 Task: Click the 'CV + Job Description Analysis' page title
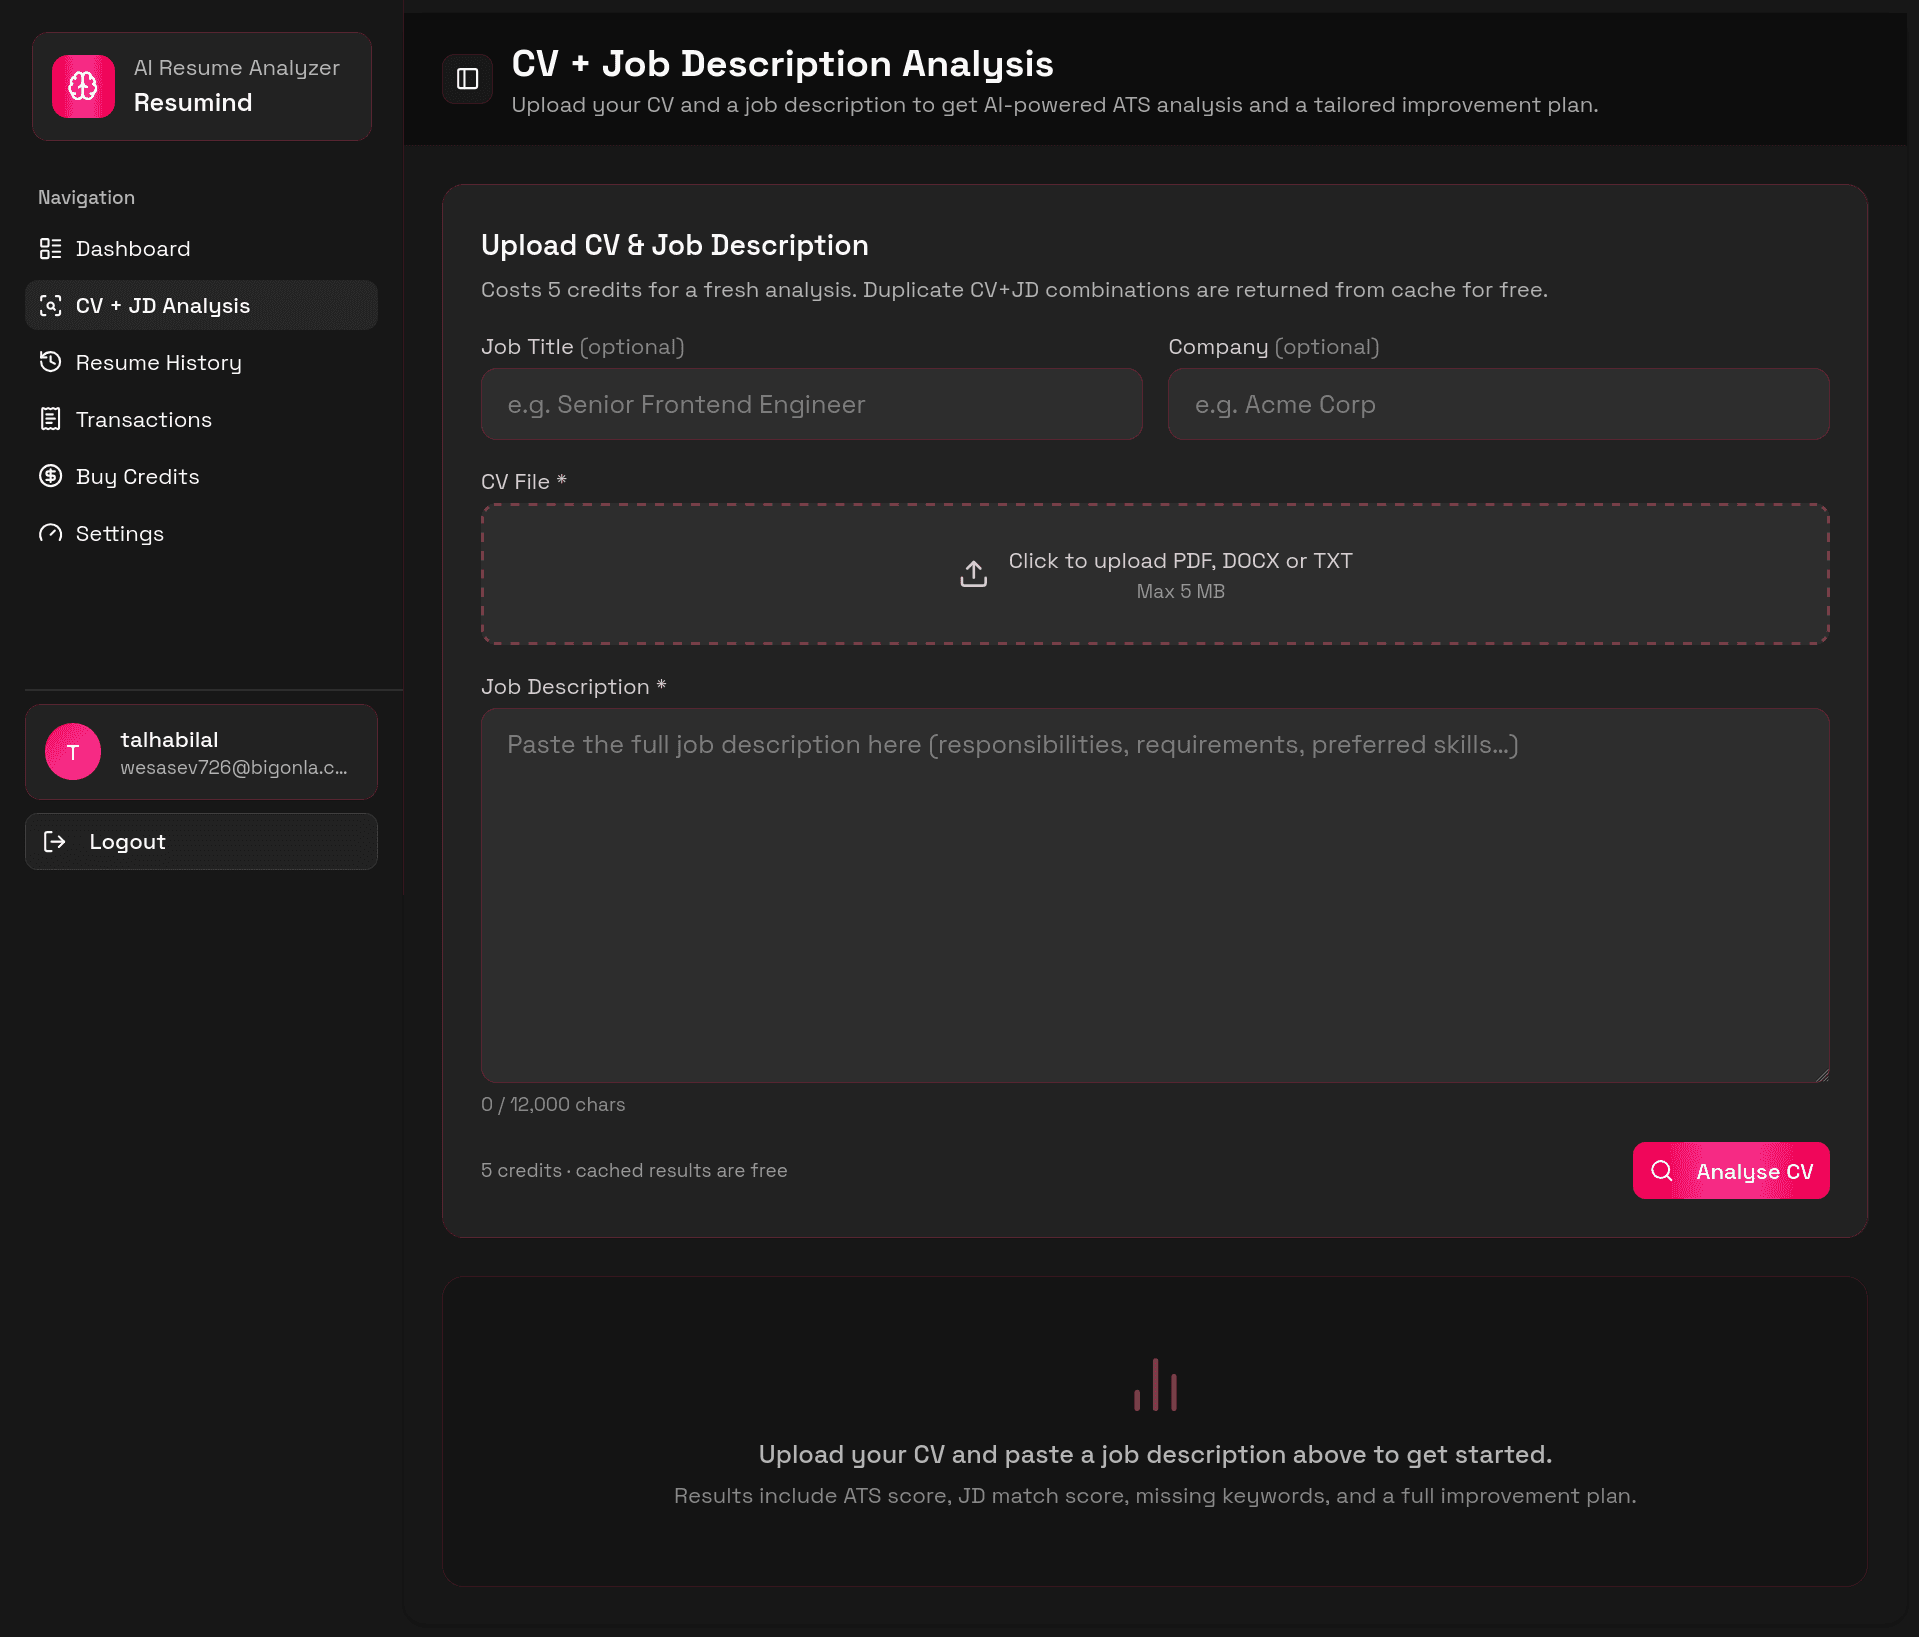pos(782,64)
